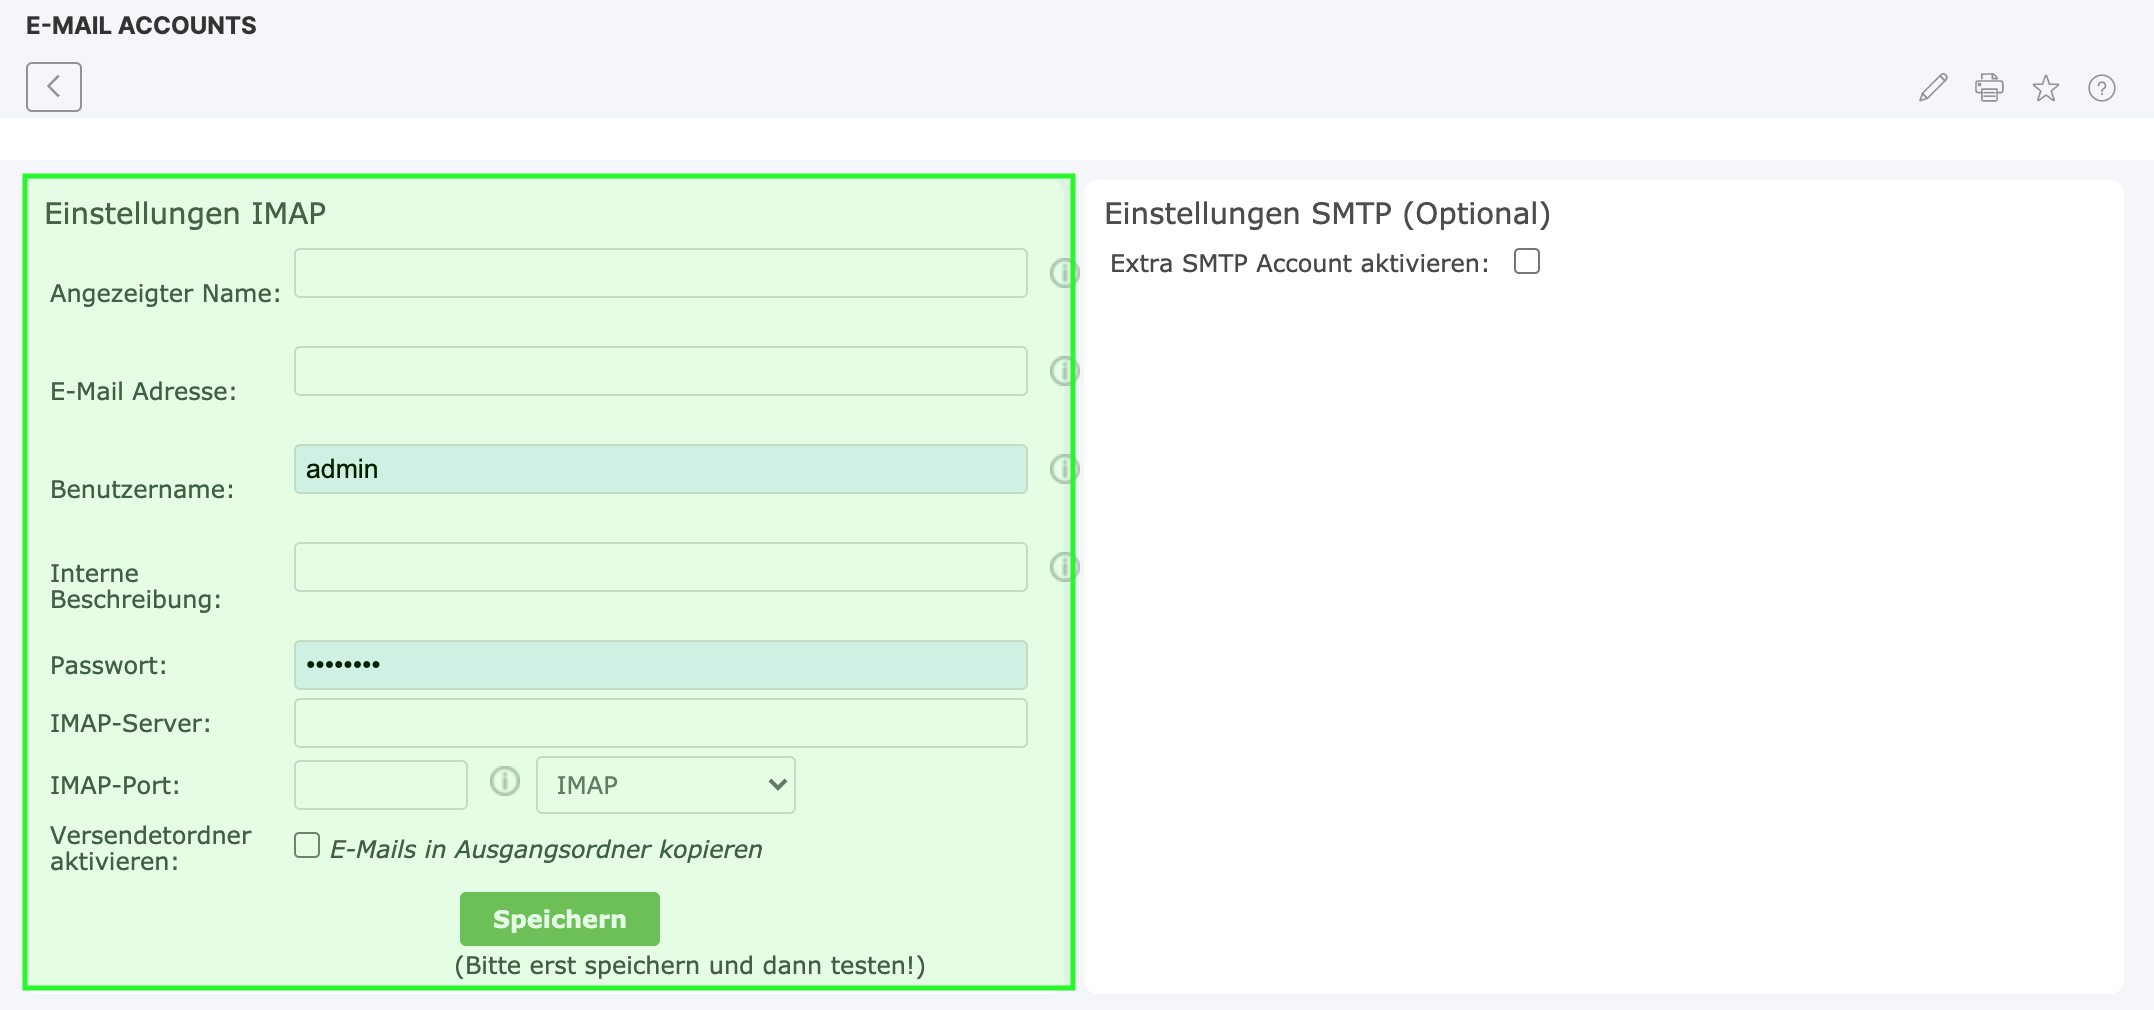The width and height of the screenshot is (2154, 1010).
Task: Select the Passwort input field
Action: point(660,665)
